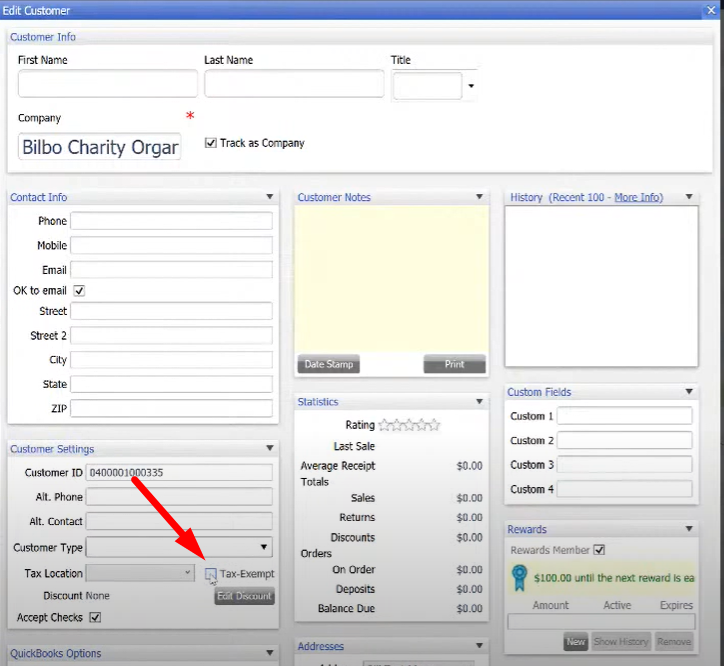The image size is (724, 666).
Task: Uncheck the Rewards Member checkbox
Action: coord(599,550)
